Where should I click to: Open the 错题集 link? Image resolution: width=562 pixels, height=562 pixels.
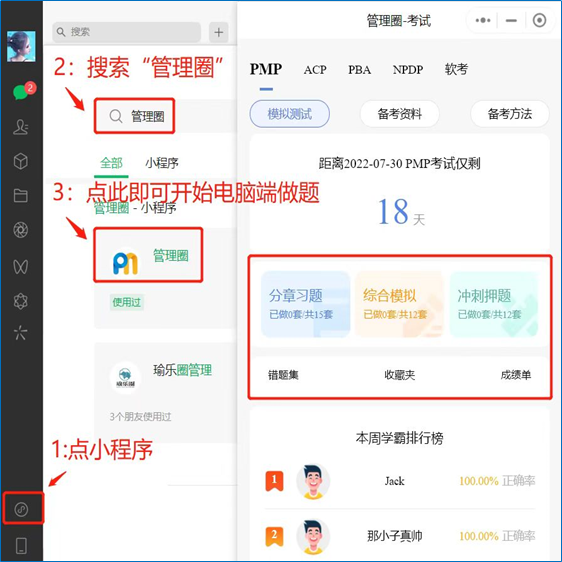point(283,375)
